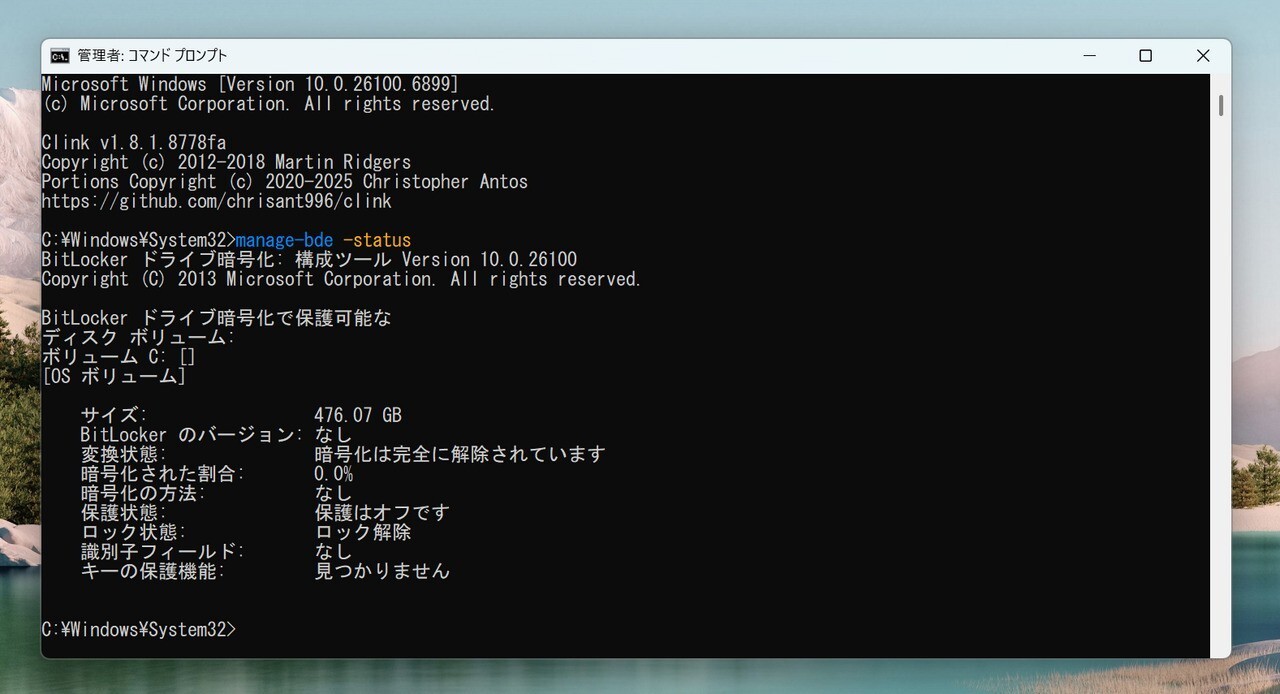Click "Copyright (c) 2012-2018 Martin Ridgers" line

[x=226, y=162]
